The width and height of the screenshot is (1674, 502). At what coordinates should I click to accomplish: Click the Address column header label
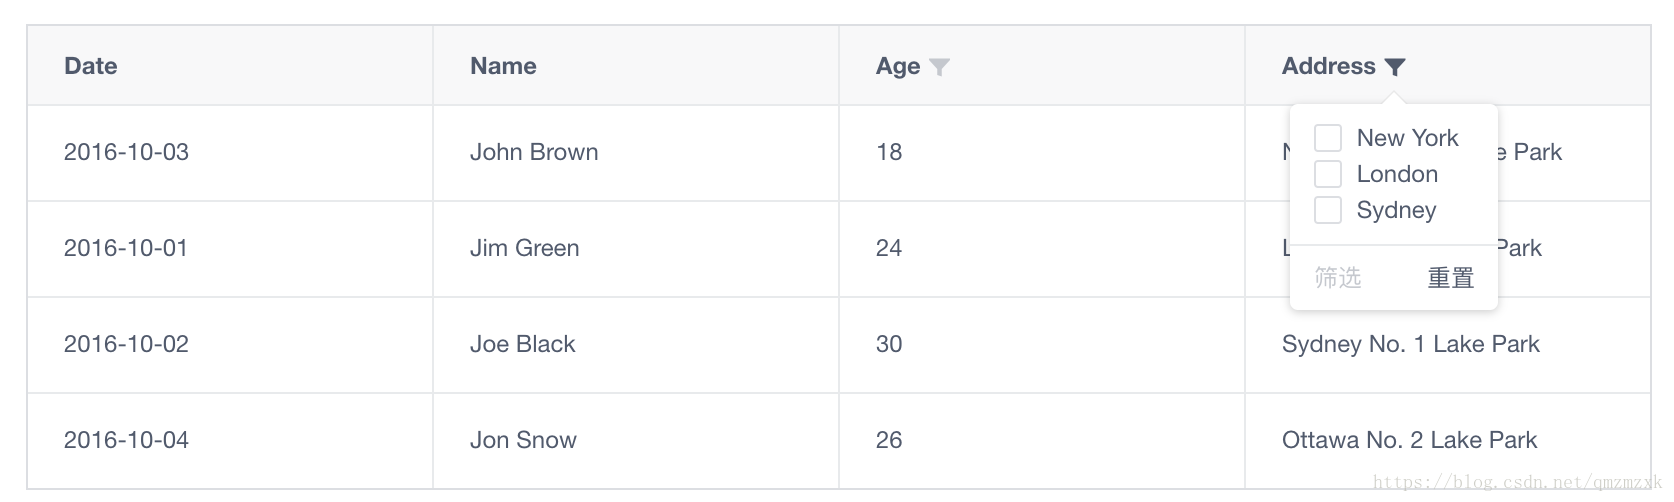tap(1328, 66)
